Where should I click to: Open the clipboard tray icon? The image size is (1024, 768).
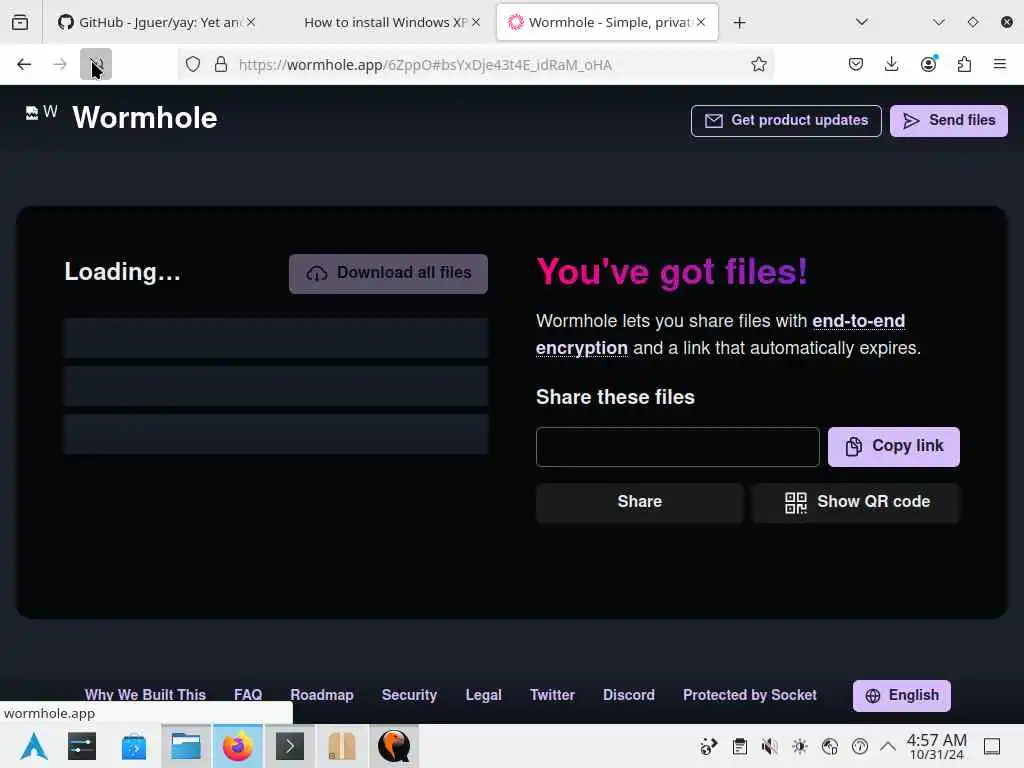(x=739, y=746)
